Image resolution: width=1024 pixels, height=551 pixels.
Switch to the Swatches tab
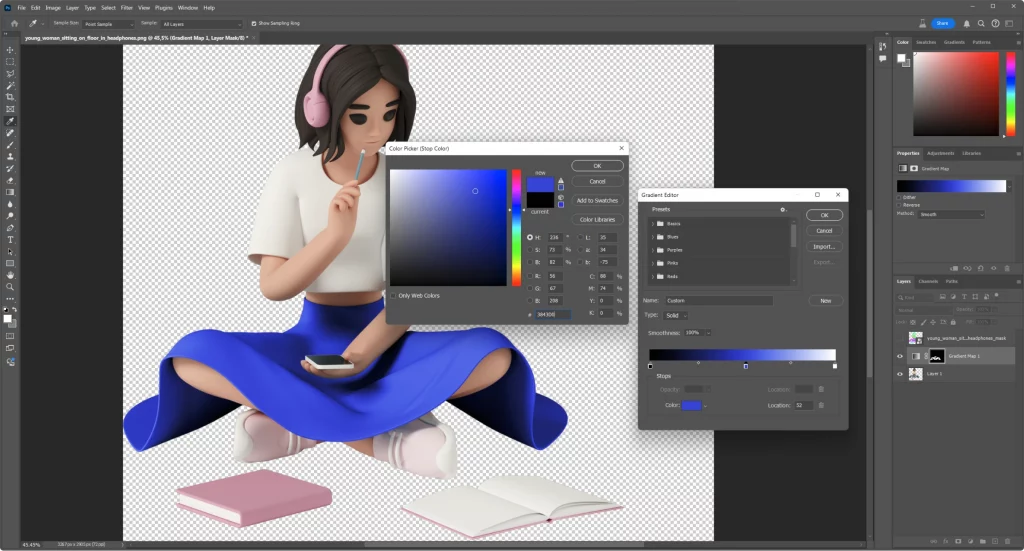[925, 42]
